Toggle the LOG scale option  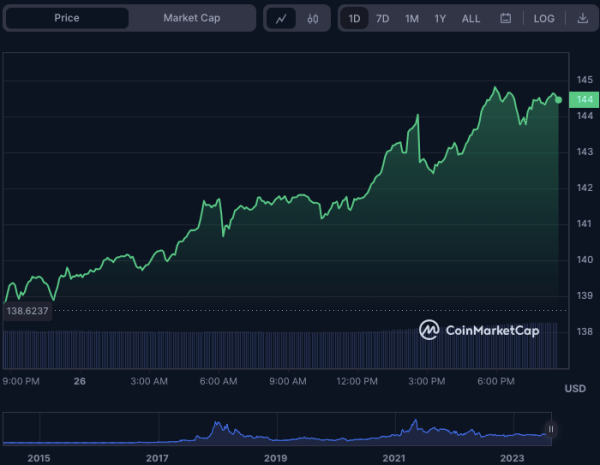(544, 18)
